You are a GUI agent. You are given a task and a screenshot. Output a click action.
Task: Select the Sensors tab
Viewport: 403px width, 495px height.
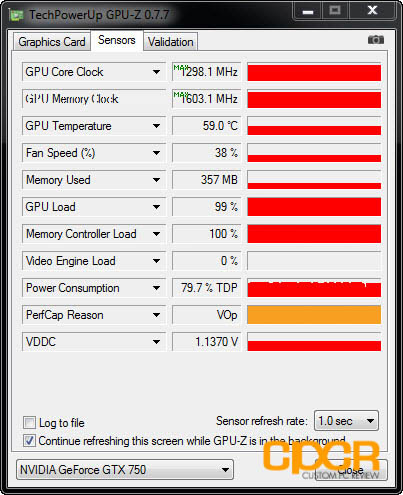(117, 40)
